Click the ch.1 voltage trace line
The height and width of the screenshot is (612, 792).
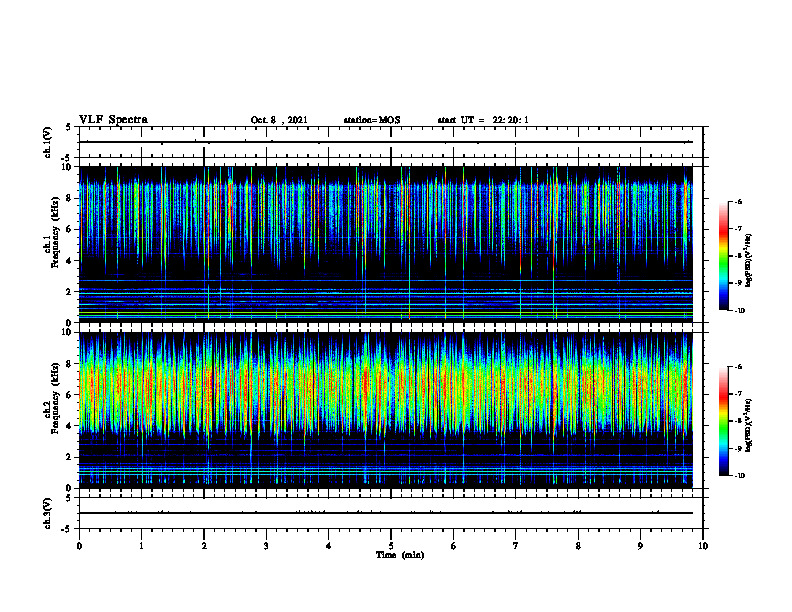point(386,142)
